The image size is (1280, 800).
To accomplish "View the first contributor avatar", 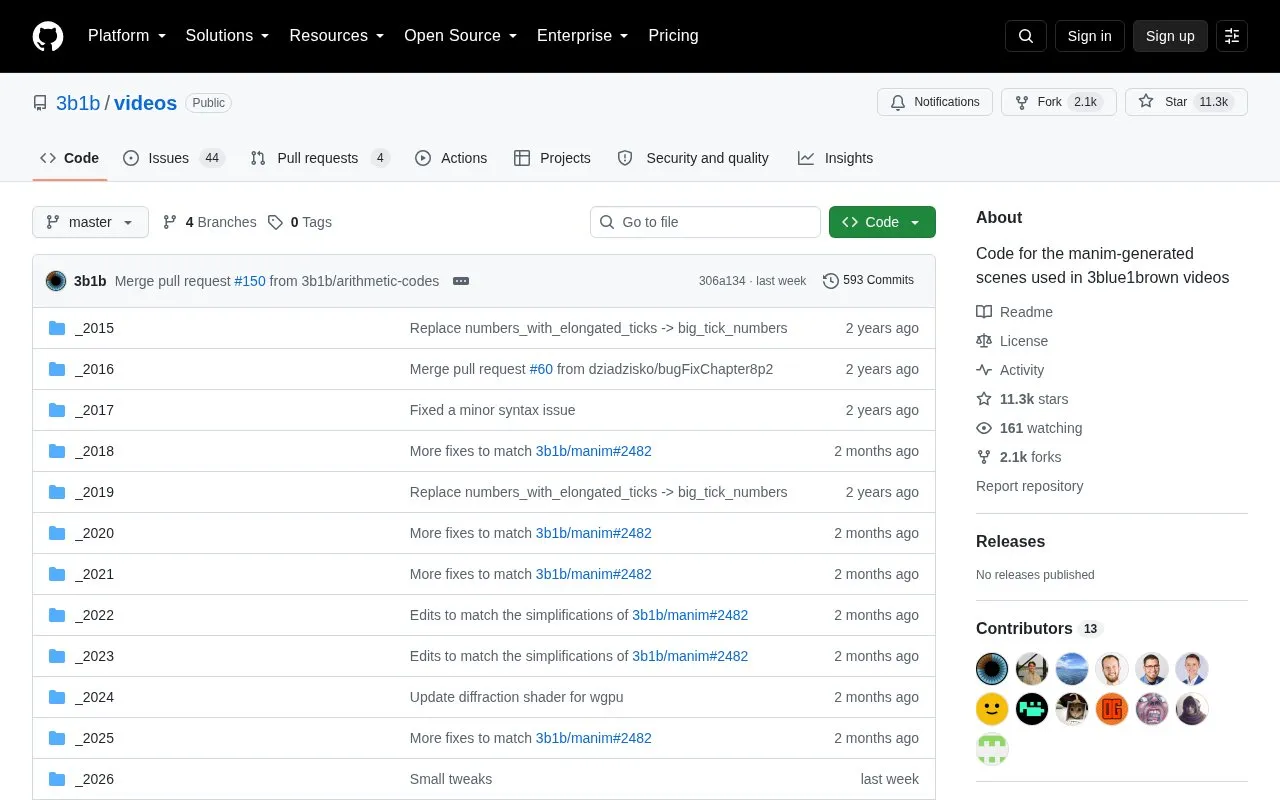I will coord(992,669).
